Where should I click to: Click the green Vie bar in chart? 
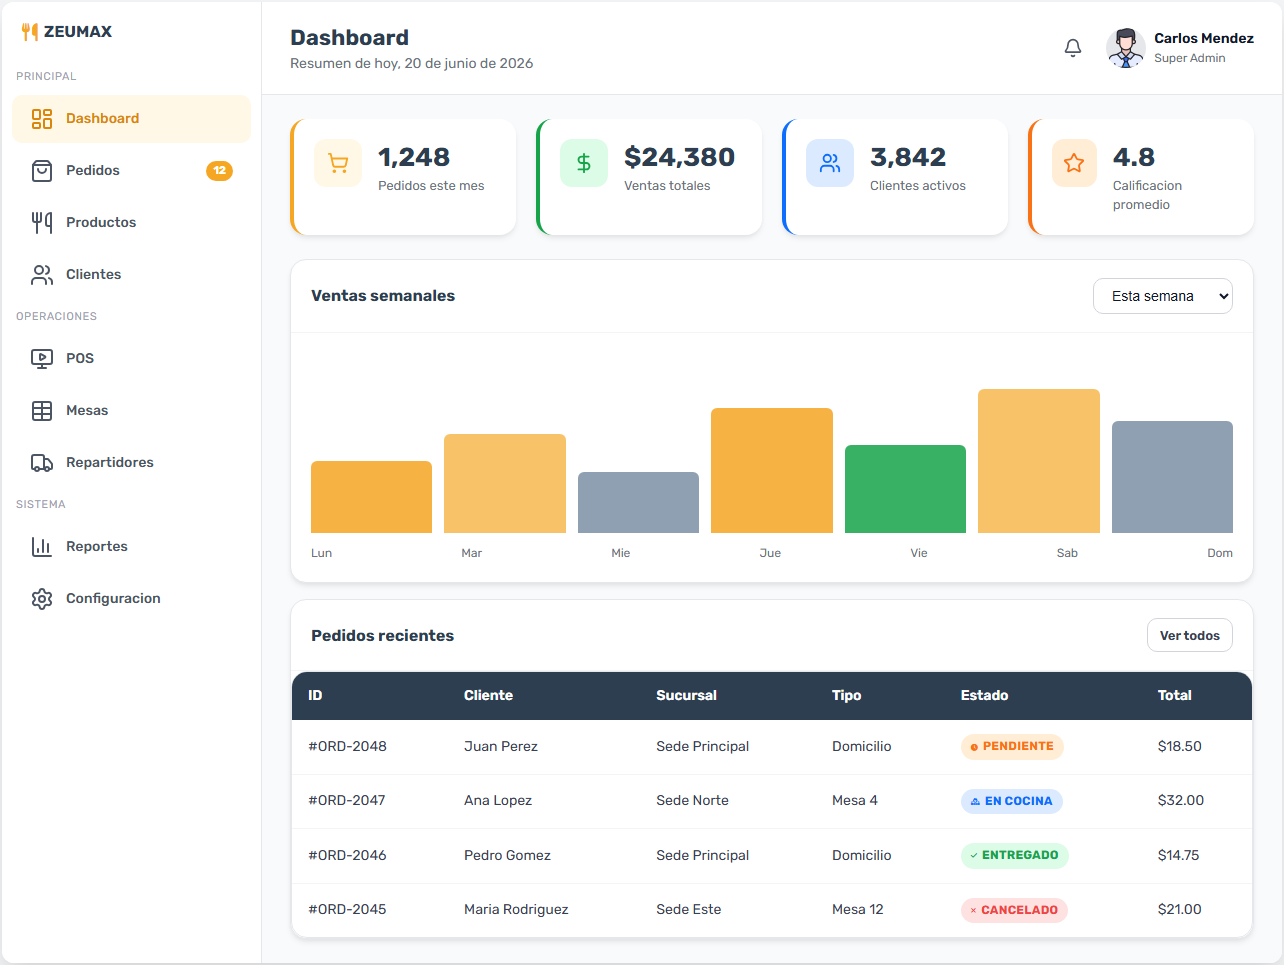905,489
